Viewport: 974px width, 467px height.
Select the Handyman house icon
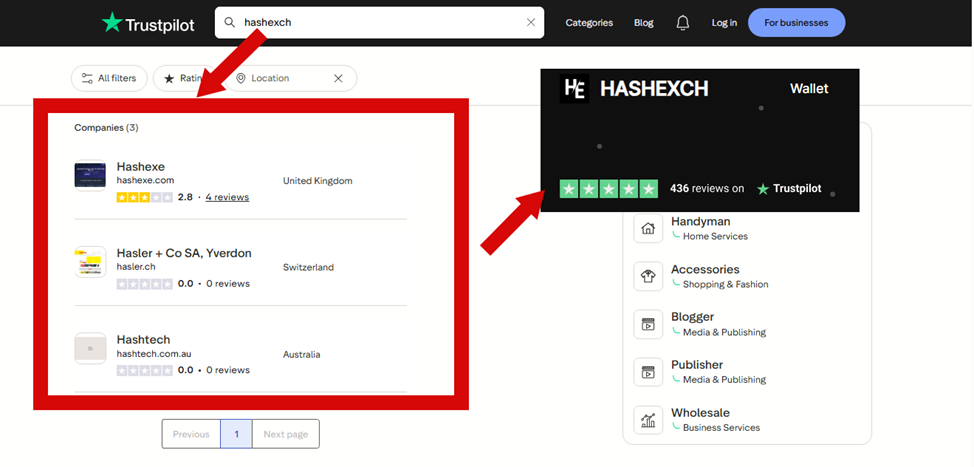(x=648, y=229)
